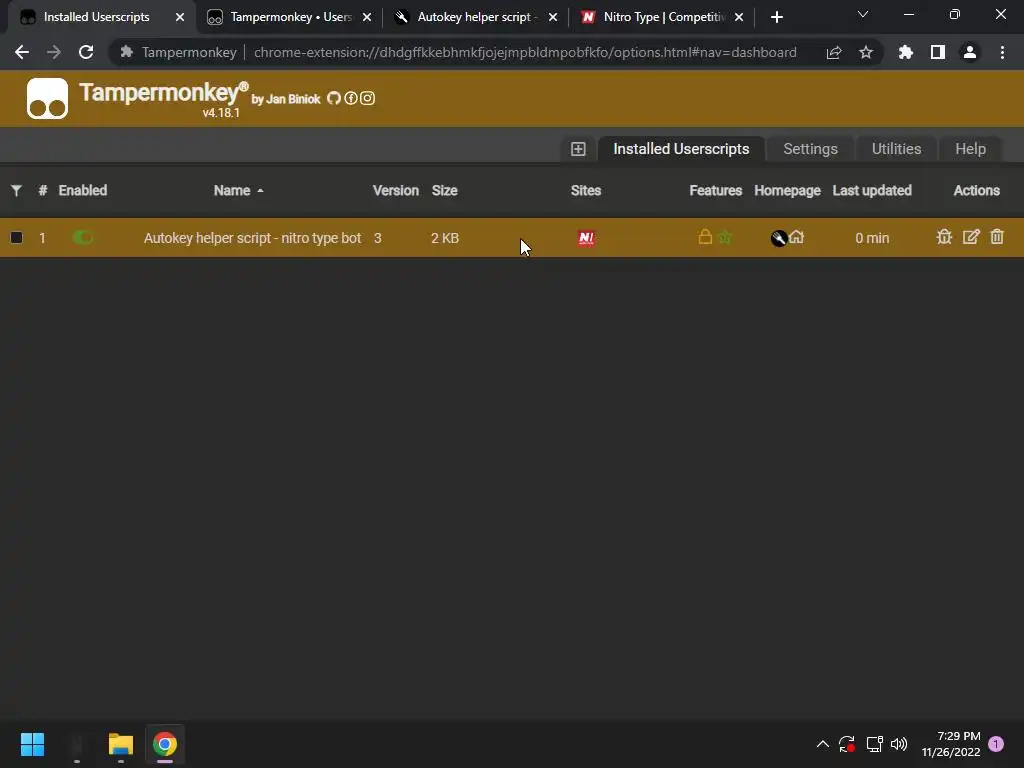The width and height of the screenshot is (1024, 768).
Task: Open the Windows Start menu
Action: (x=32, y=744)
